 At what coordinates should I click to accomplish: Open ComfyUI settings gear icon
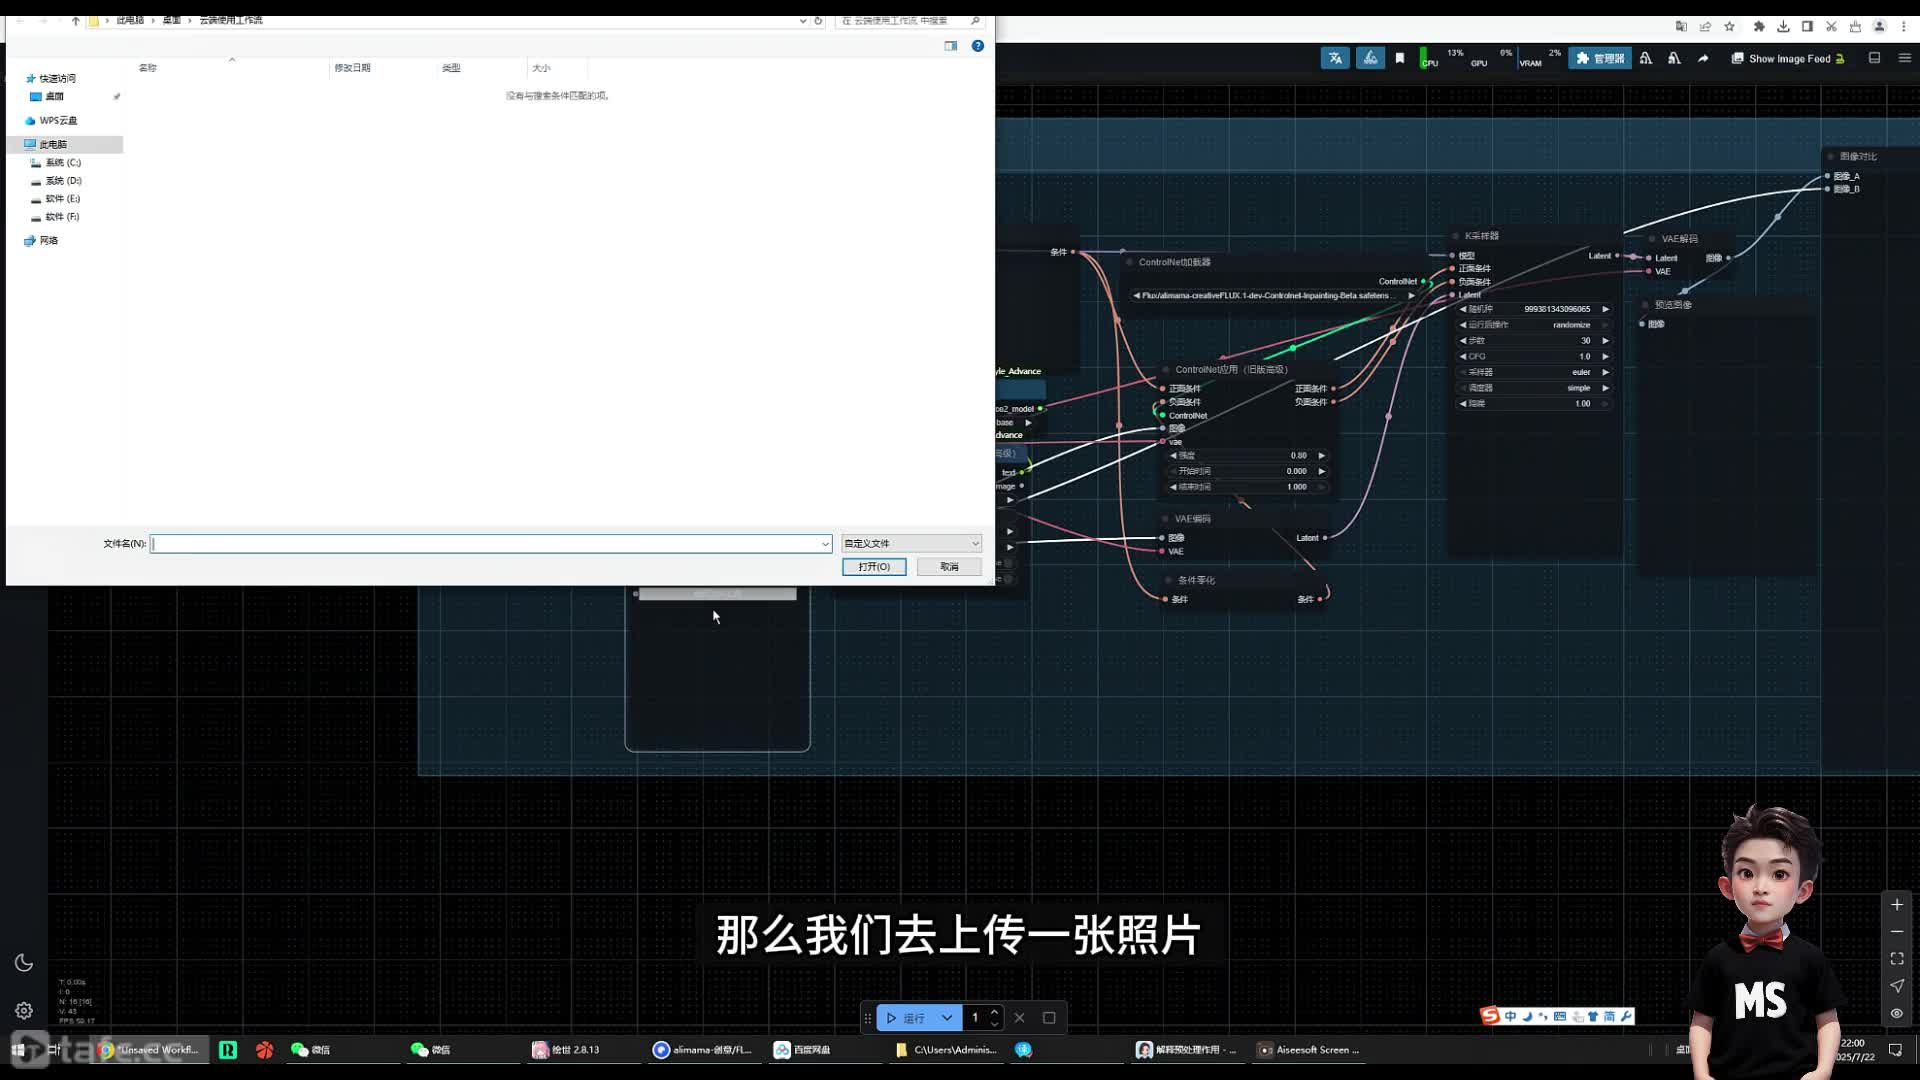click(x=24, y=1011)
